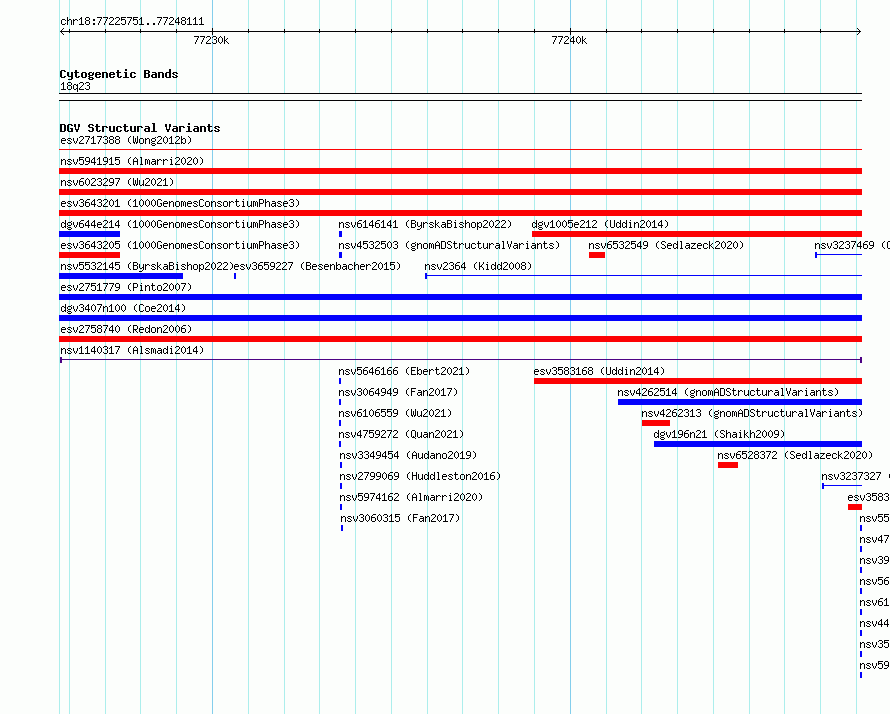Open variant nsv6023297 (Wu2021) label
Screen dimensions: 890x714
(x=117, y=182)
